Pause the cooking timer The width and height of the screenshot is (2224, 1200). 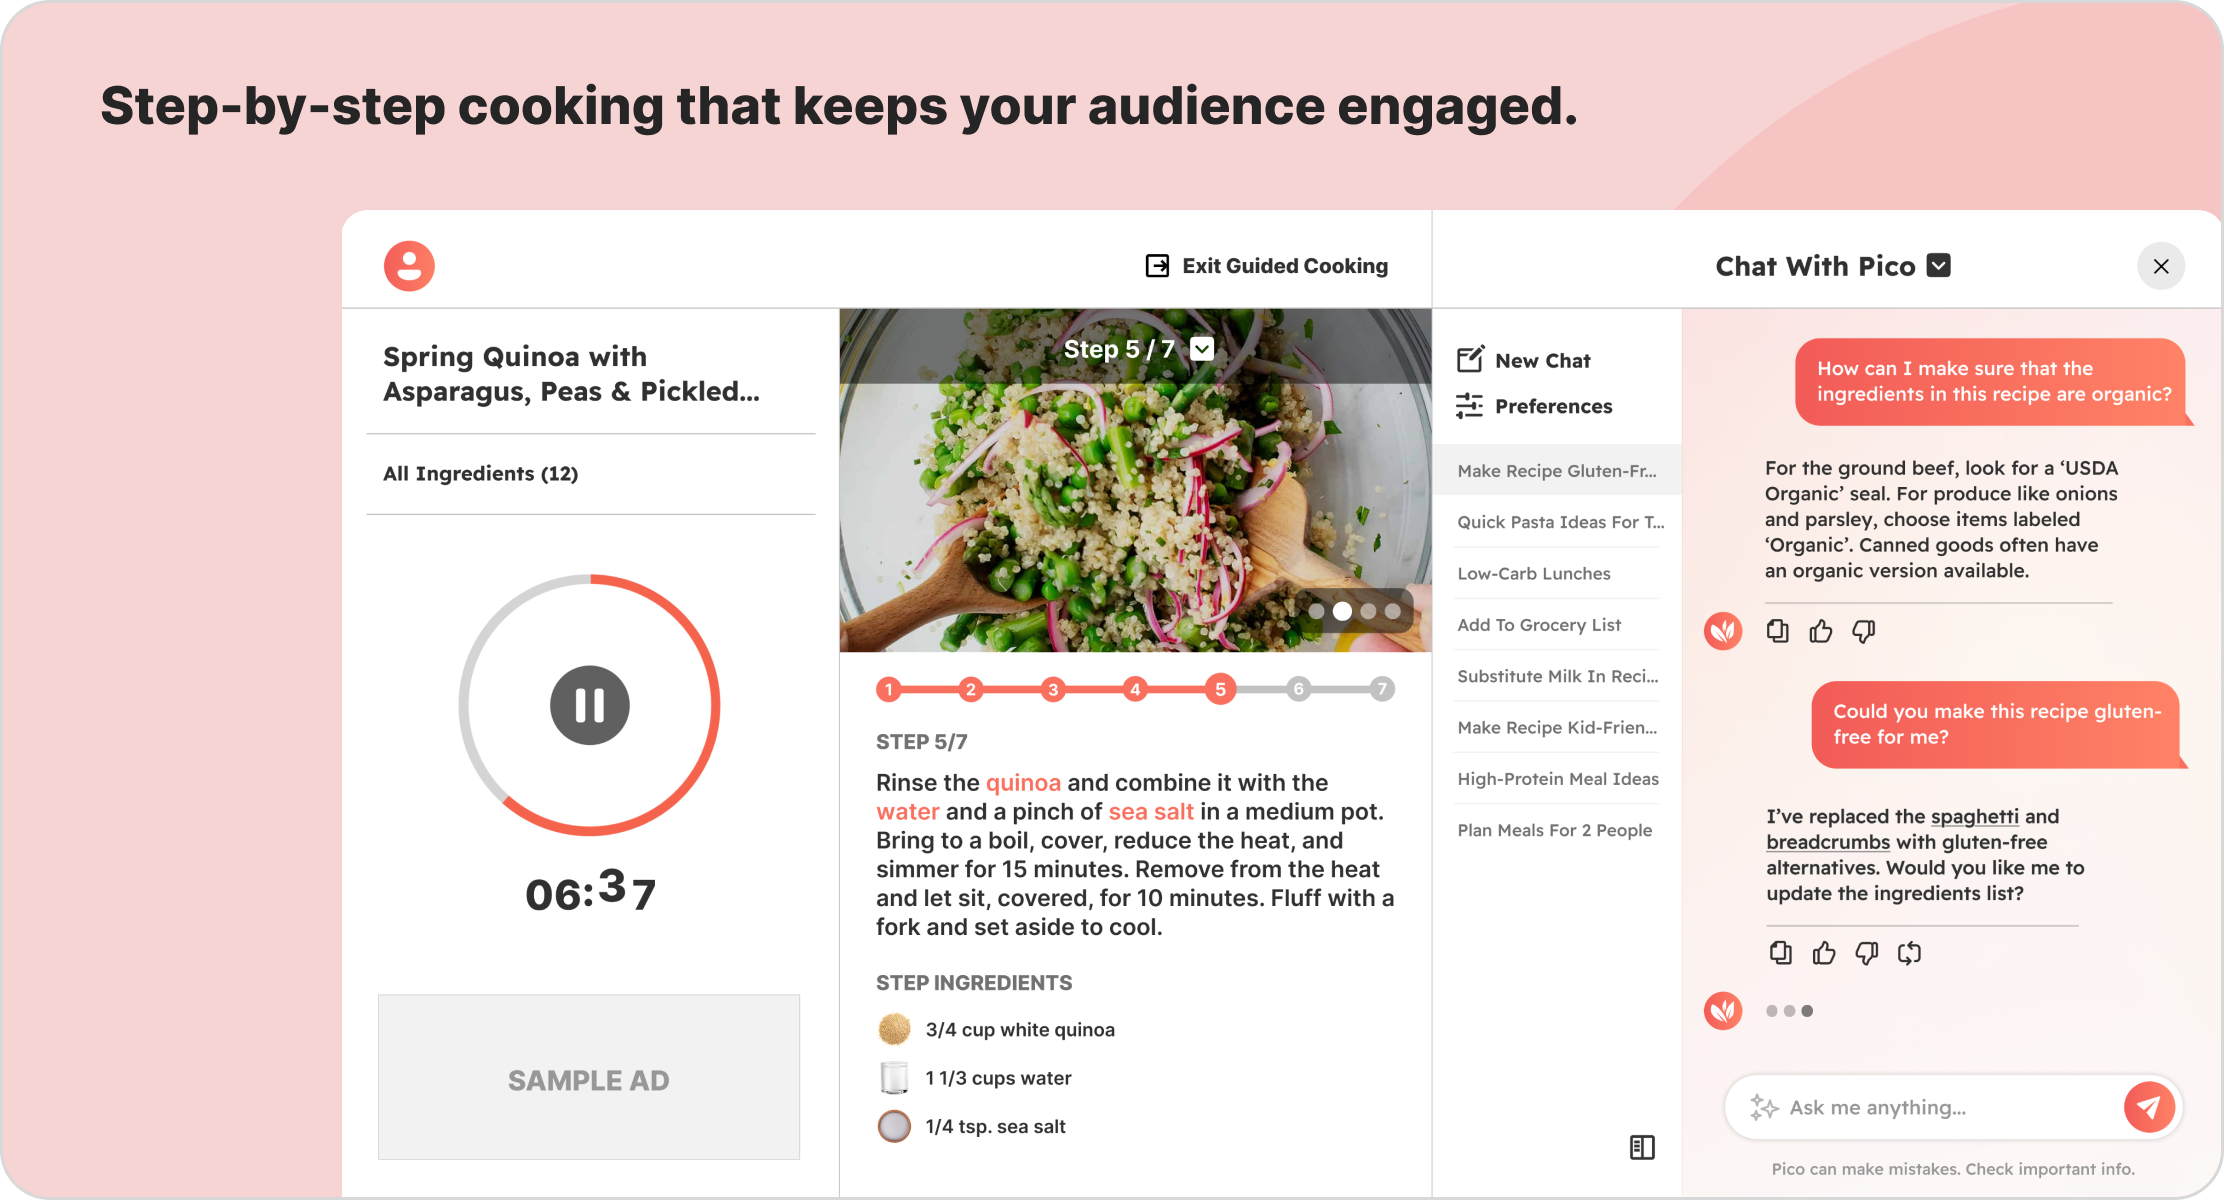[x=589, y=705]
